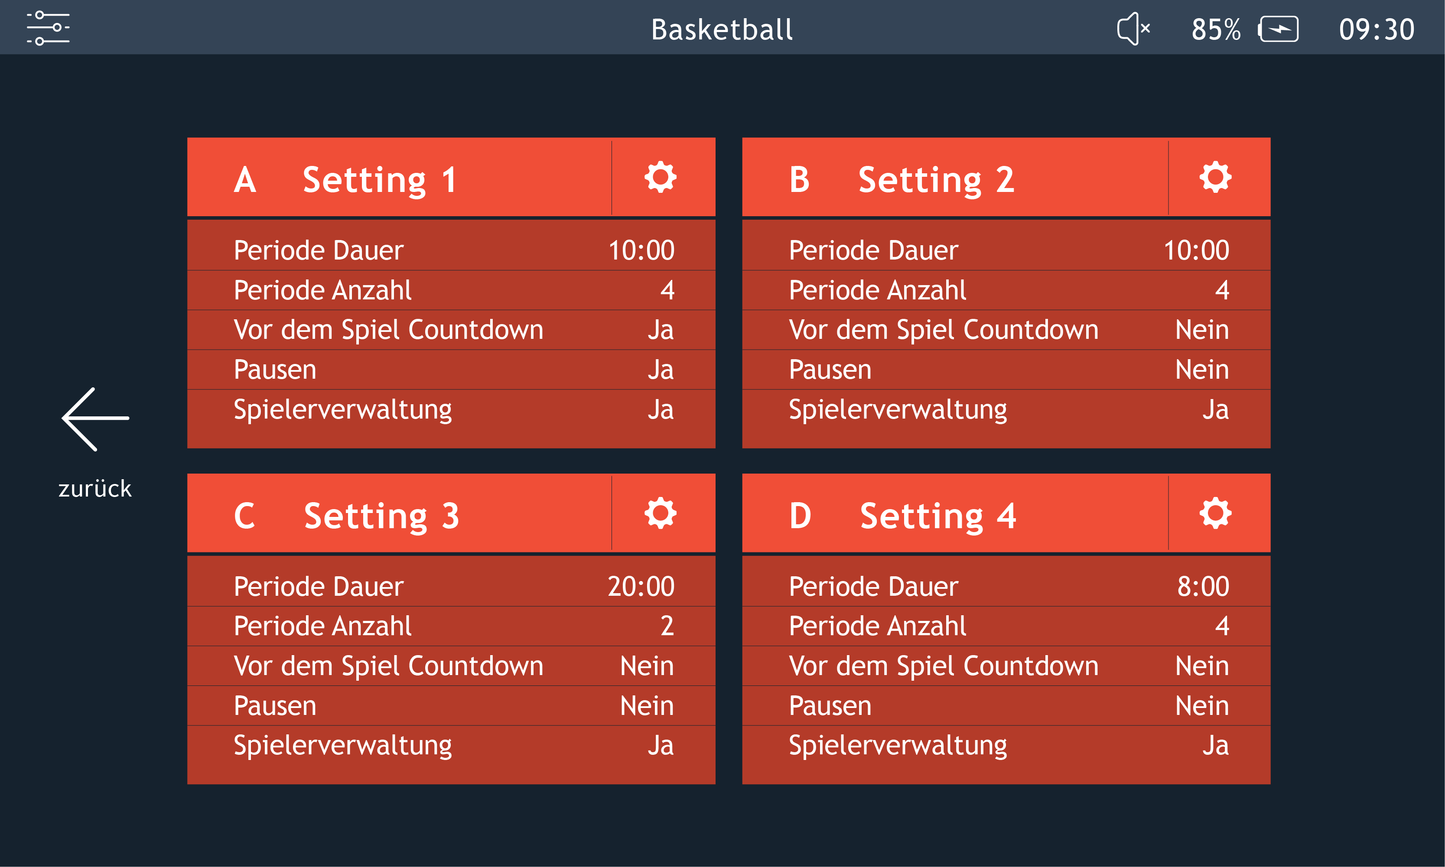Click the 85% battery level indicator
Image resolution: width=1445 pixels, height=867 pixels.
coord(1215,28)
